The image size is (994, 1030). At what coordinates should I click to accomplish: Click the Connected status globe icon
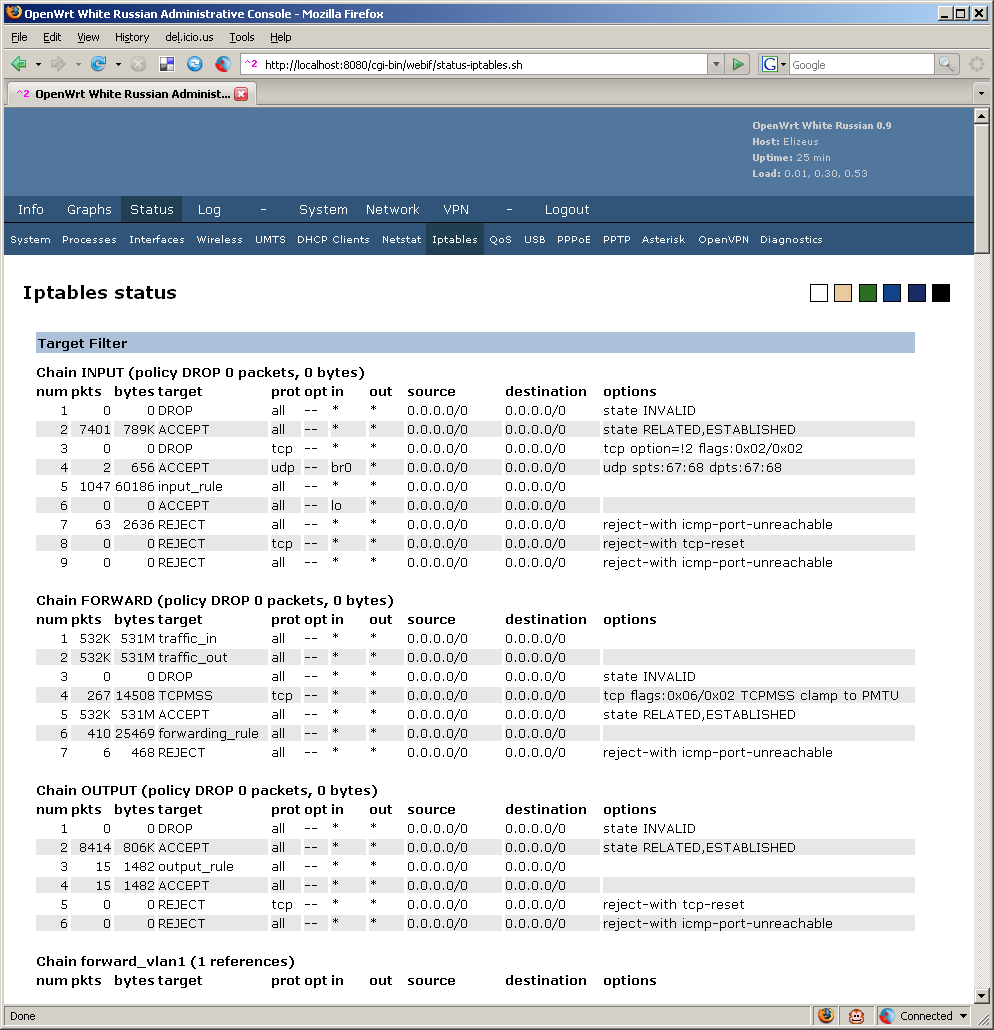[887, 1016]
